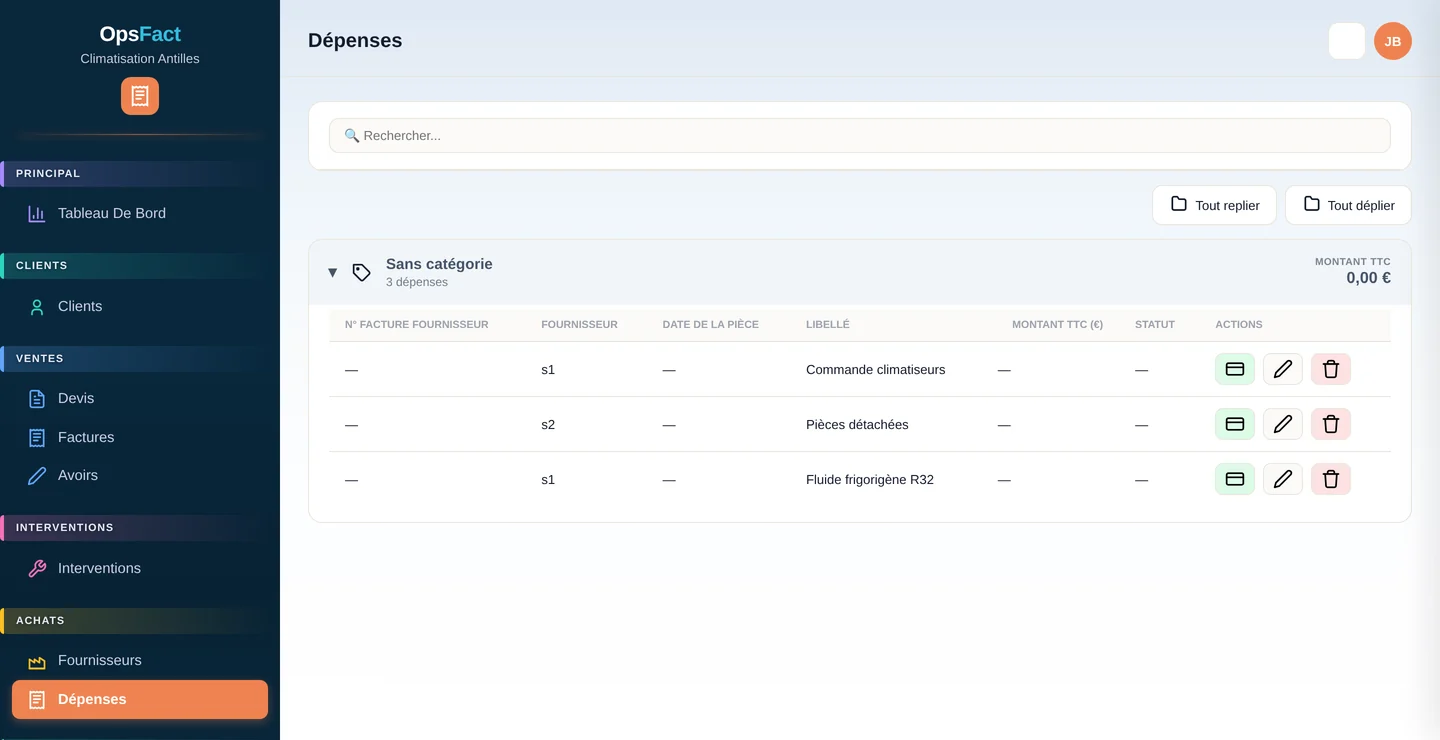The height and width of the screenshot is (740, 1440).
Task: Click the Statut column header
Action: click(x=1155, y=324)
